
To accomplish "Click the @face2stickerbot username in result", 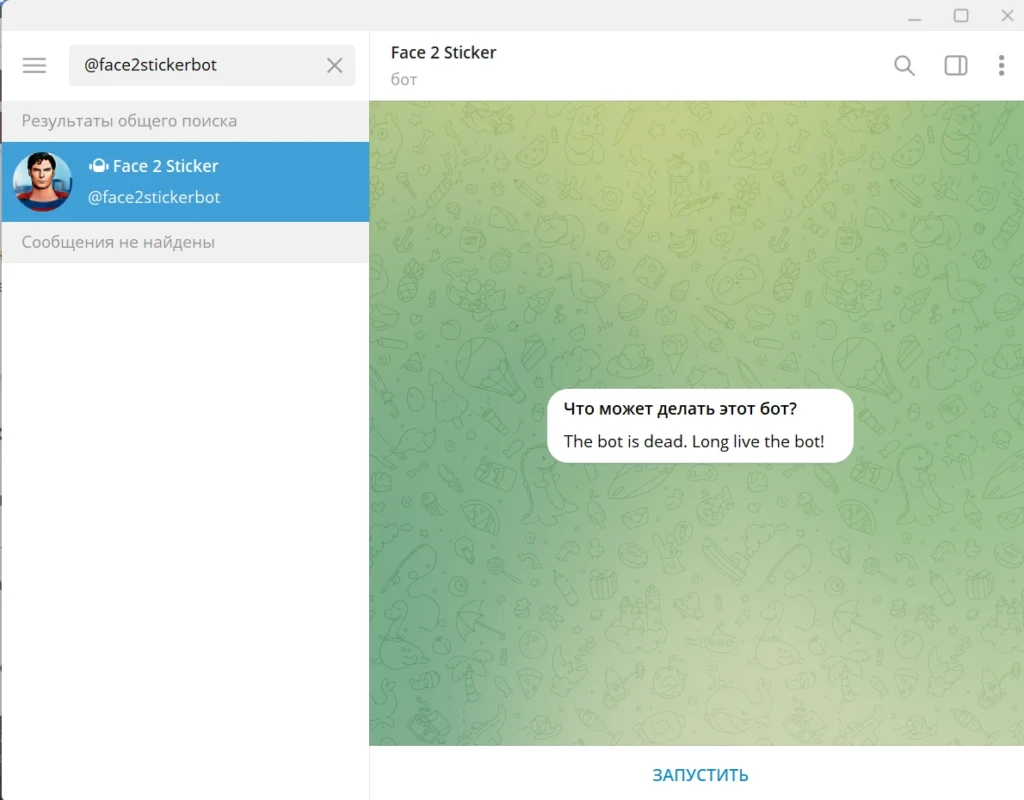I will point(154,197).
